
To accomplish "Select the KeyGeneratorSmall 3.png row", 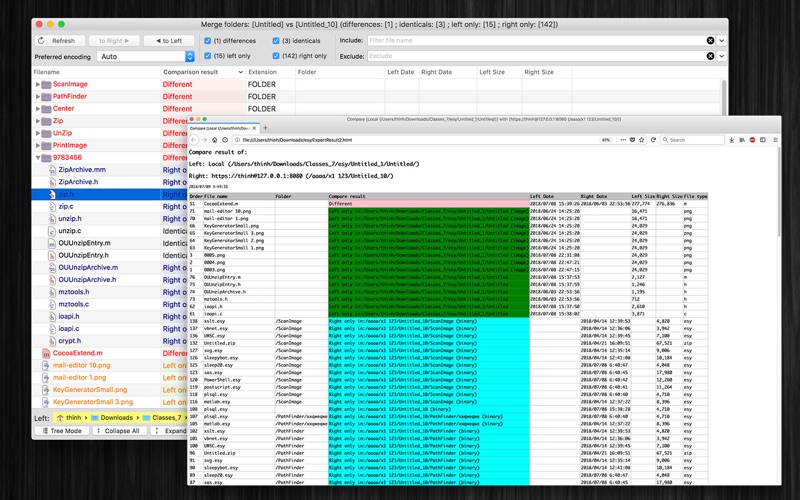I will coord(110,402).
